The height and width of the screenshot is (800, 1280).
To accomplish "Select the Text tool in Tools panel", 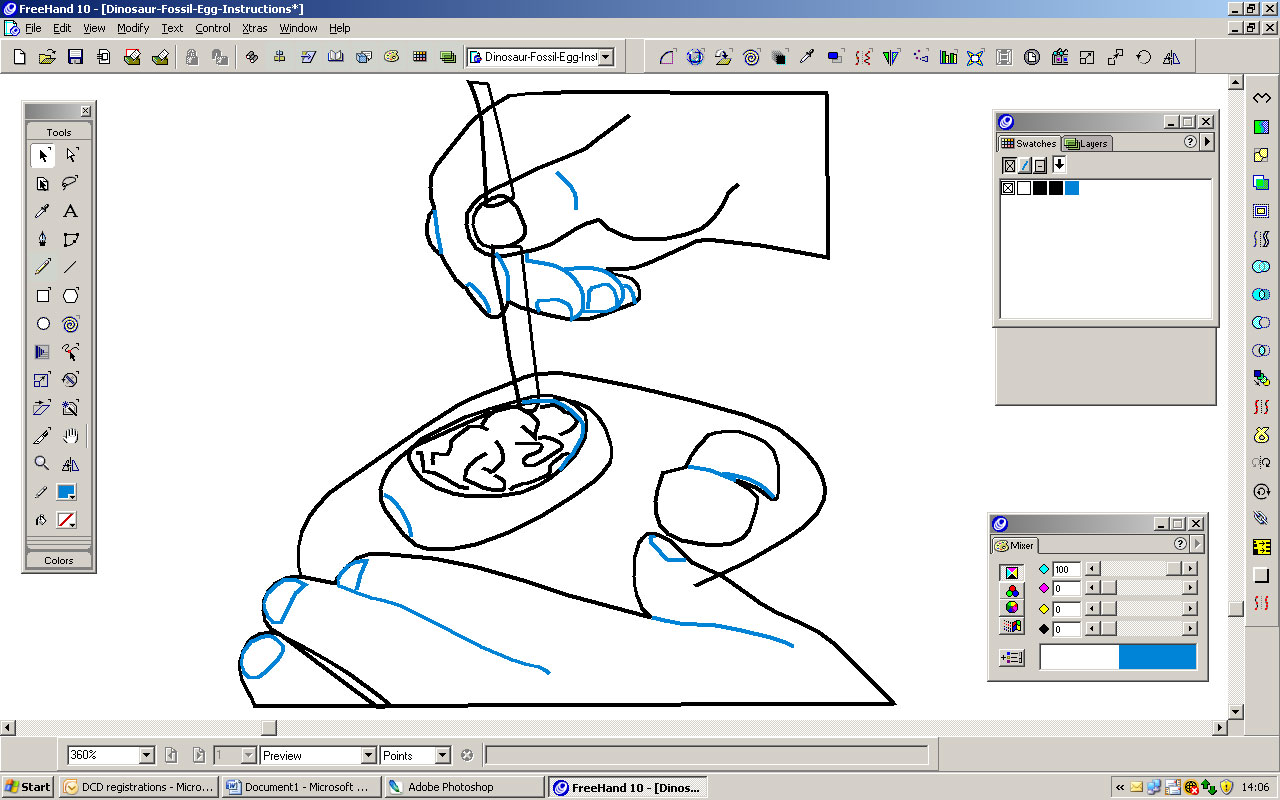I will click(71, 211).
